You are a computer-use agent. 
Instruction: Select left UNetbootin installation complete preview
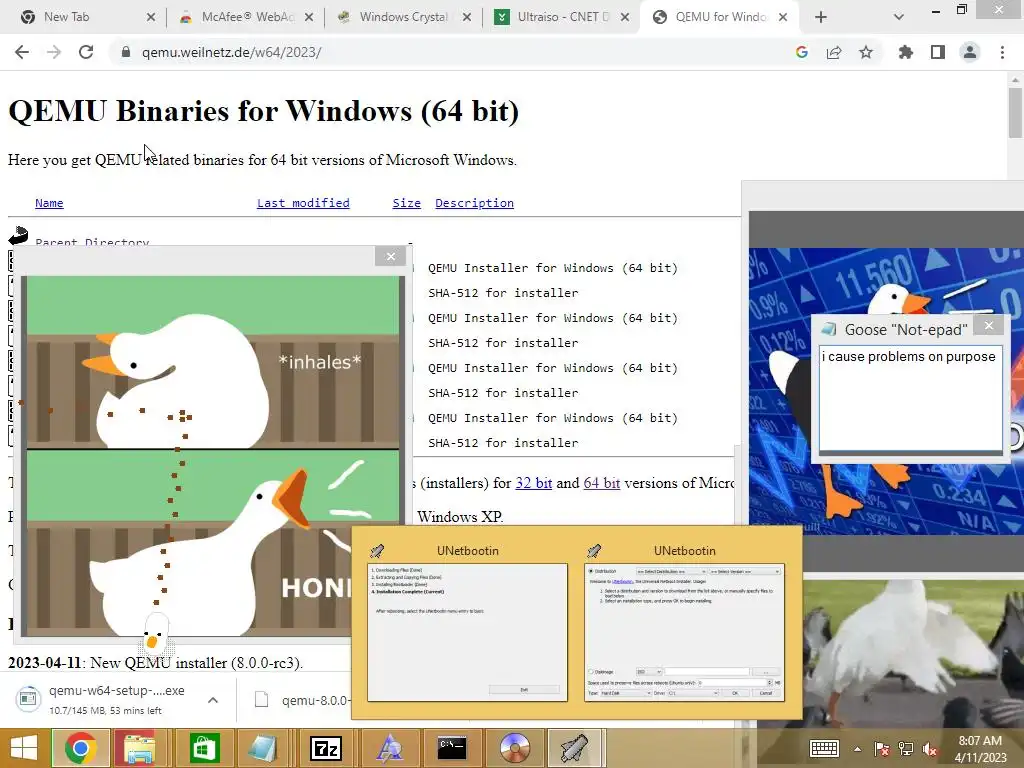[x=468, y=632]
